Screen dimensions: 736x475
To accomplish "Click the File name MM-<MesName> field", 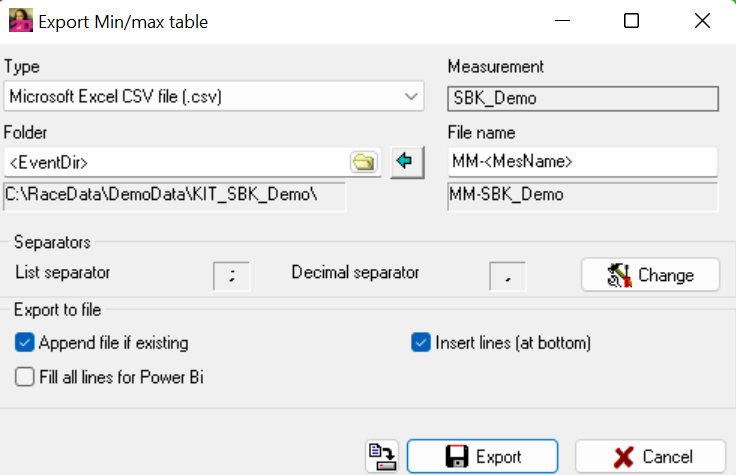I will coord(582,162).
